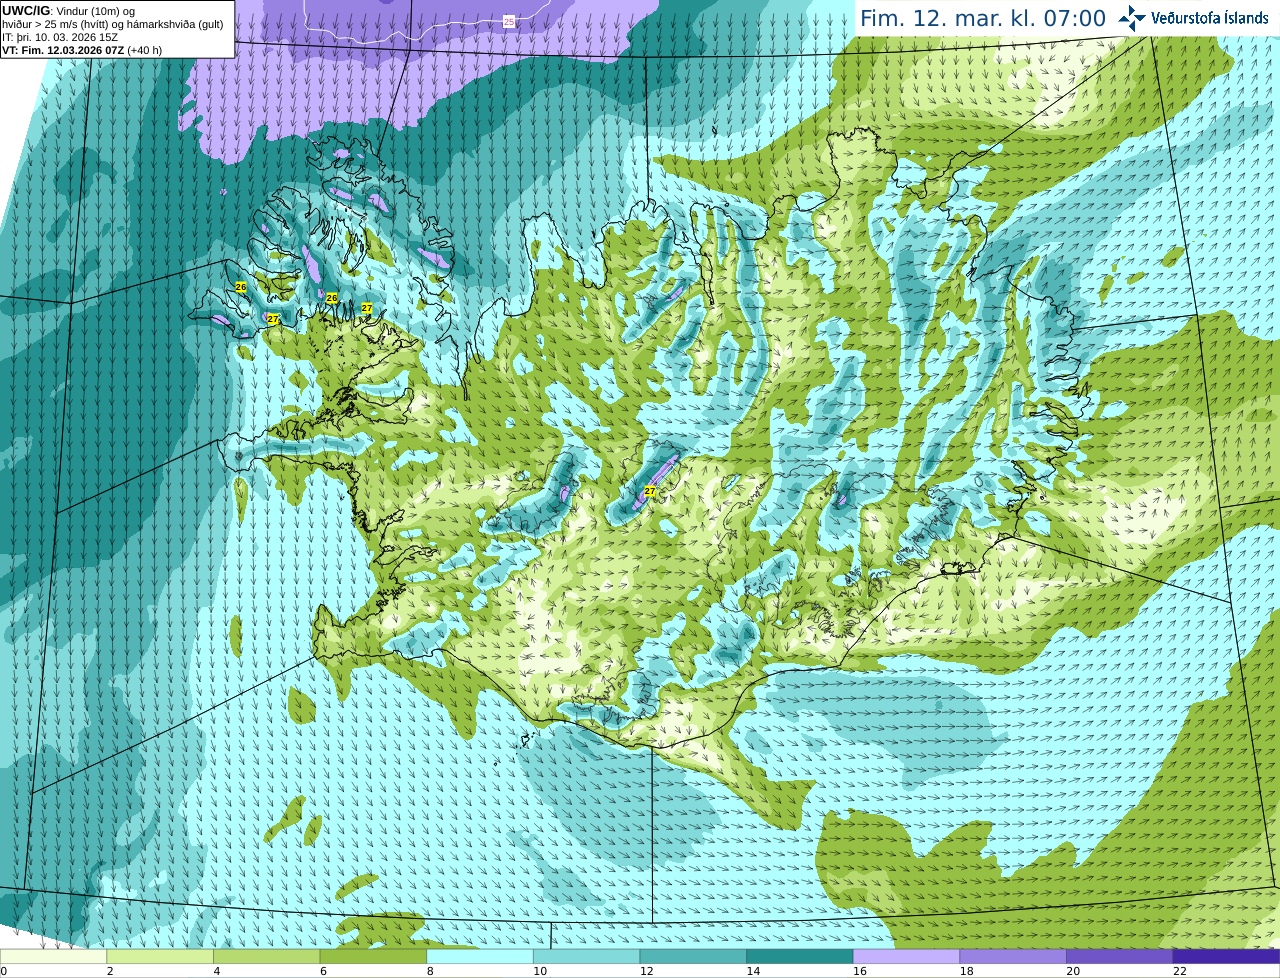Viewport: 1280px width, 978px height.
Task: Click the legend tick label '20'
Action: pos(1073,971)
